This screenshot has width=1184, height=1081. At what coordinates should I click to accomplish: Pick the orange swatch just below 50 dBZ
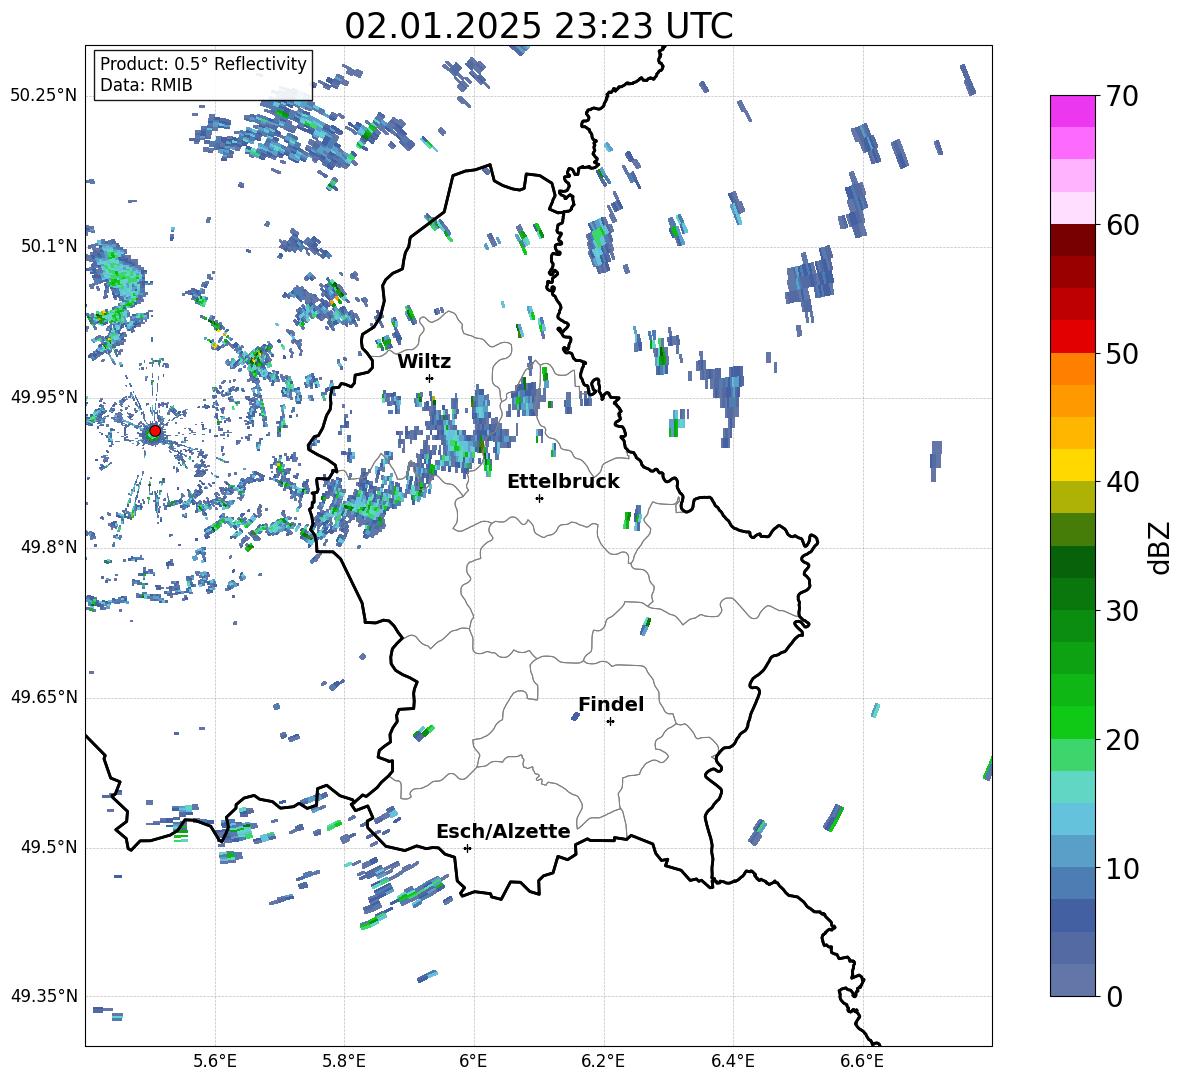pyautogui.click(x=1073, y=369)
